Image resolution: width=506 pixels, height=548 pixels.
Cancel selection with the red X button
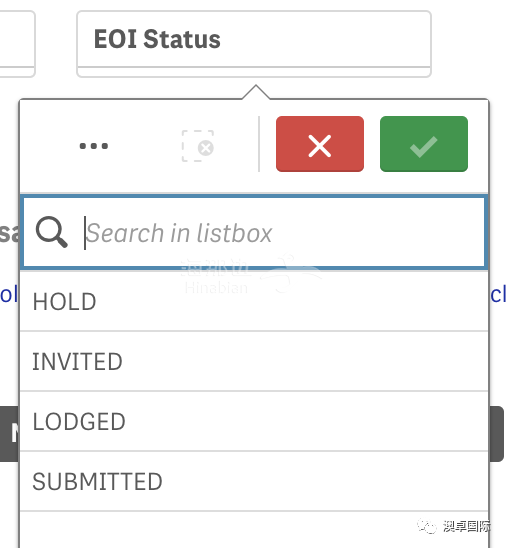tap(320, 144)
